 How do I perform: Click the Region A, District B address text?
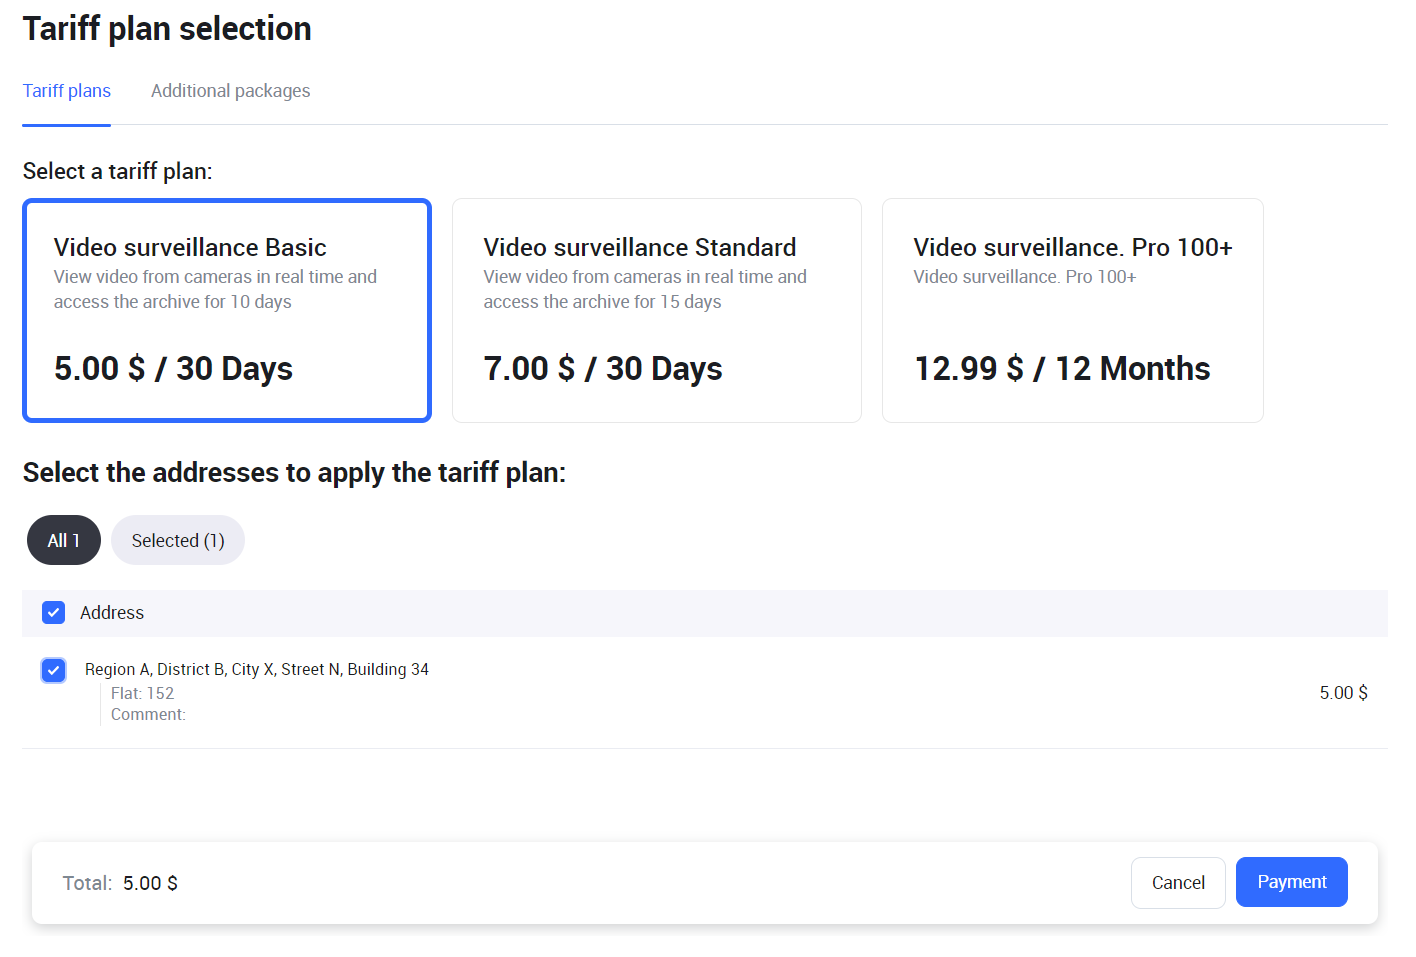click(x=257, y=669)
